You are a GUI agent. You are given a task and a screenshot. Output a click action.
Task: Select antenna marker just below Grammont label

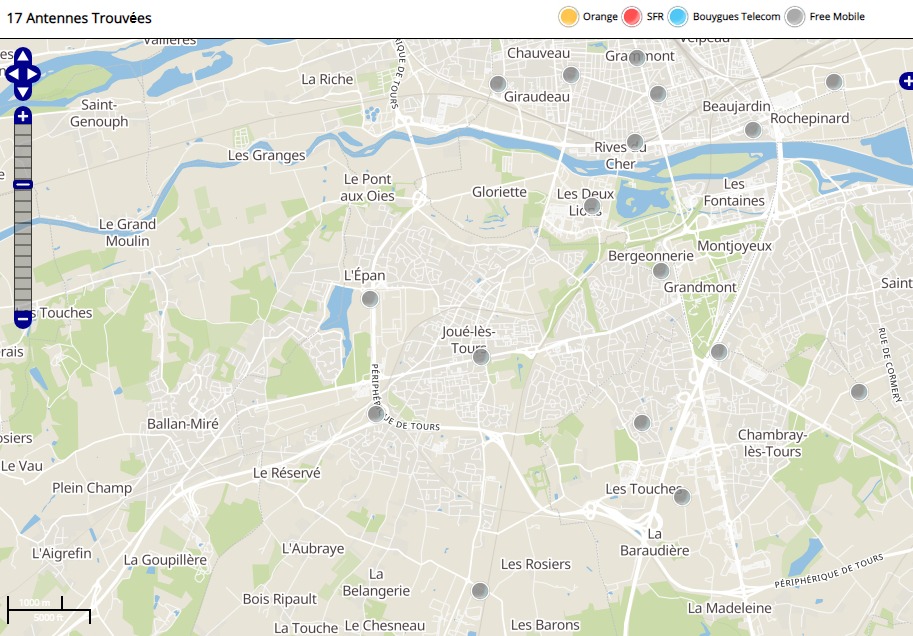tap(658, 93)
